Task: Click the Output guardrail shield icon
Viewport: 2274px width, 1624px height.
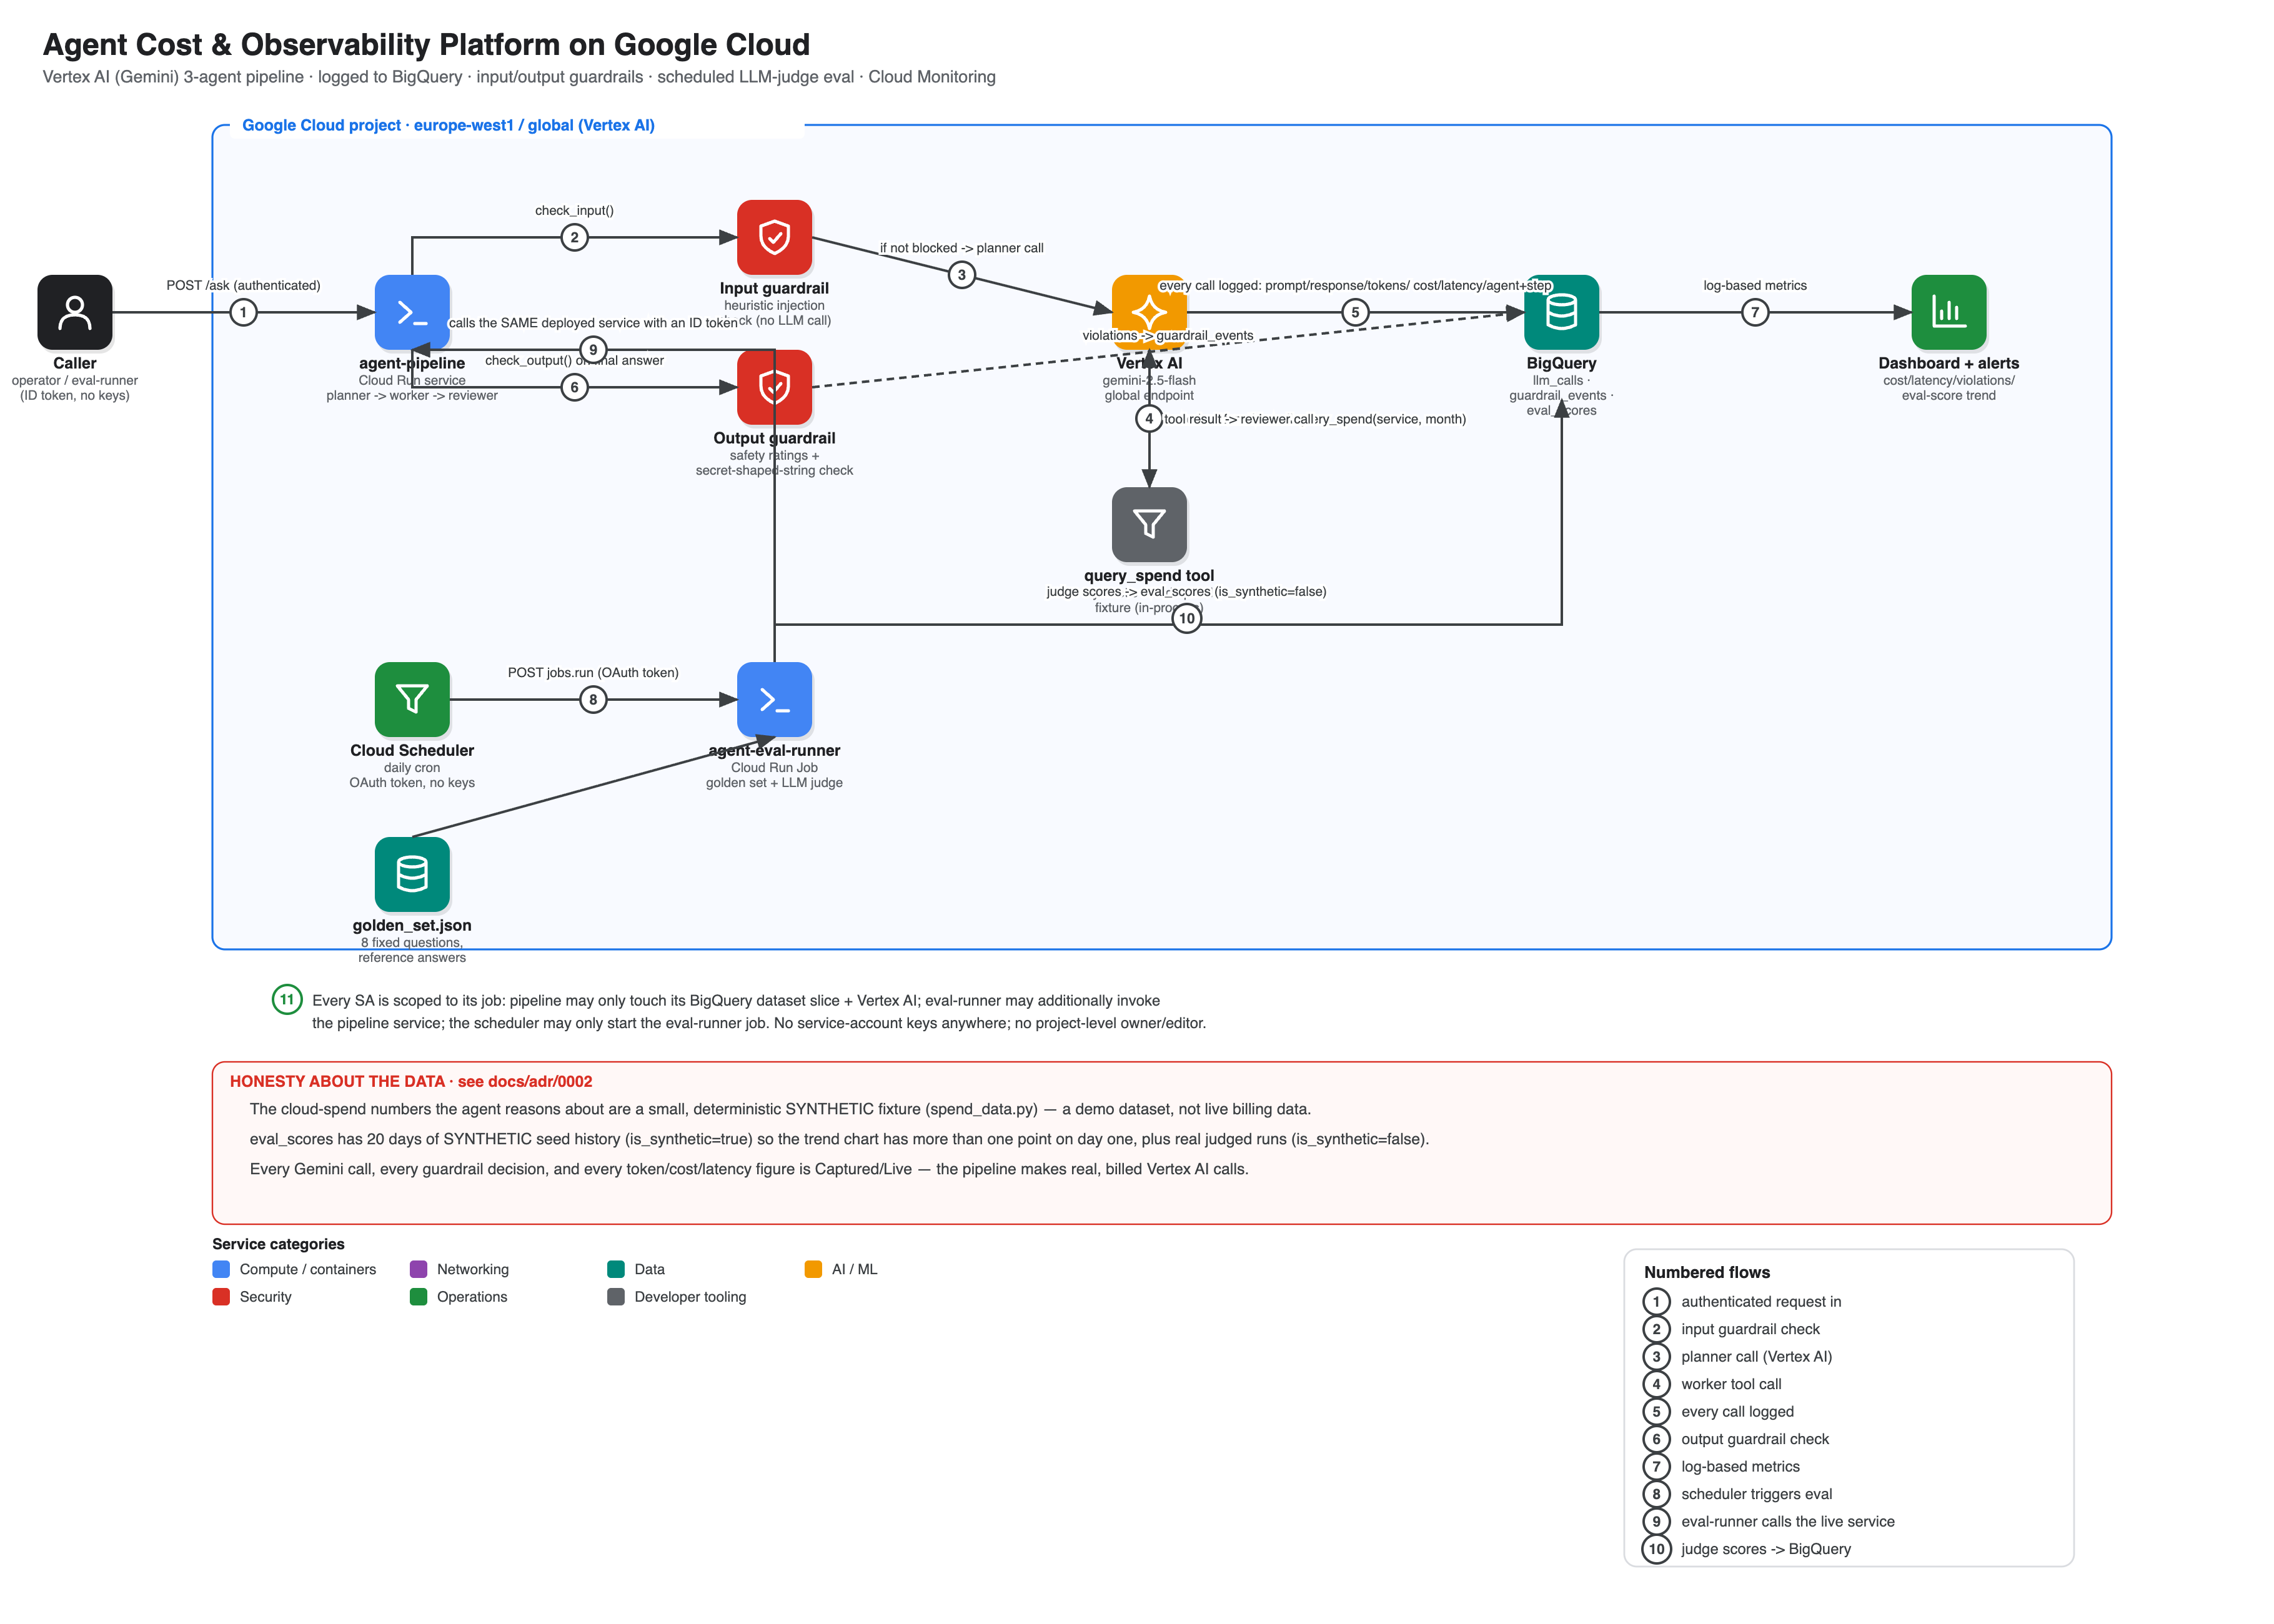Action: [x=774, y=387]
